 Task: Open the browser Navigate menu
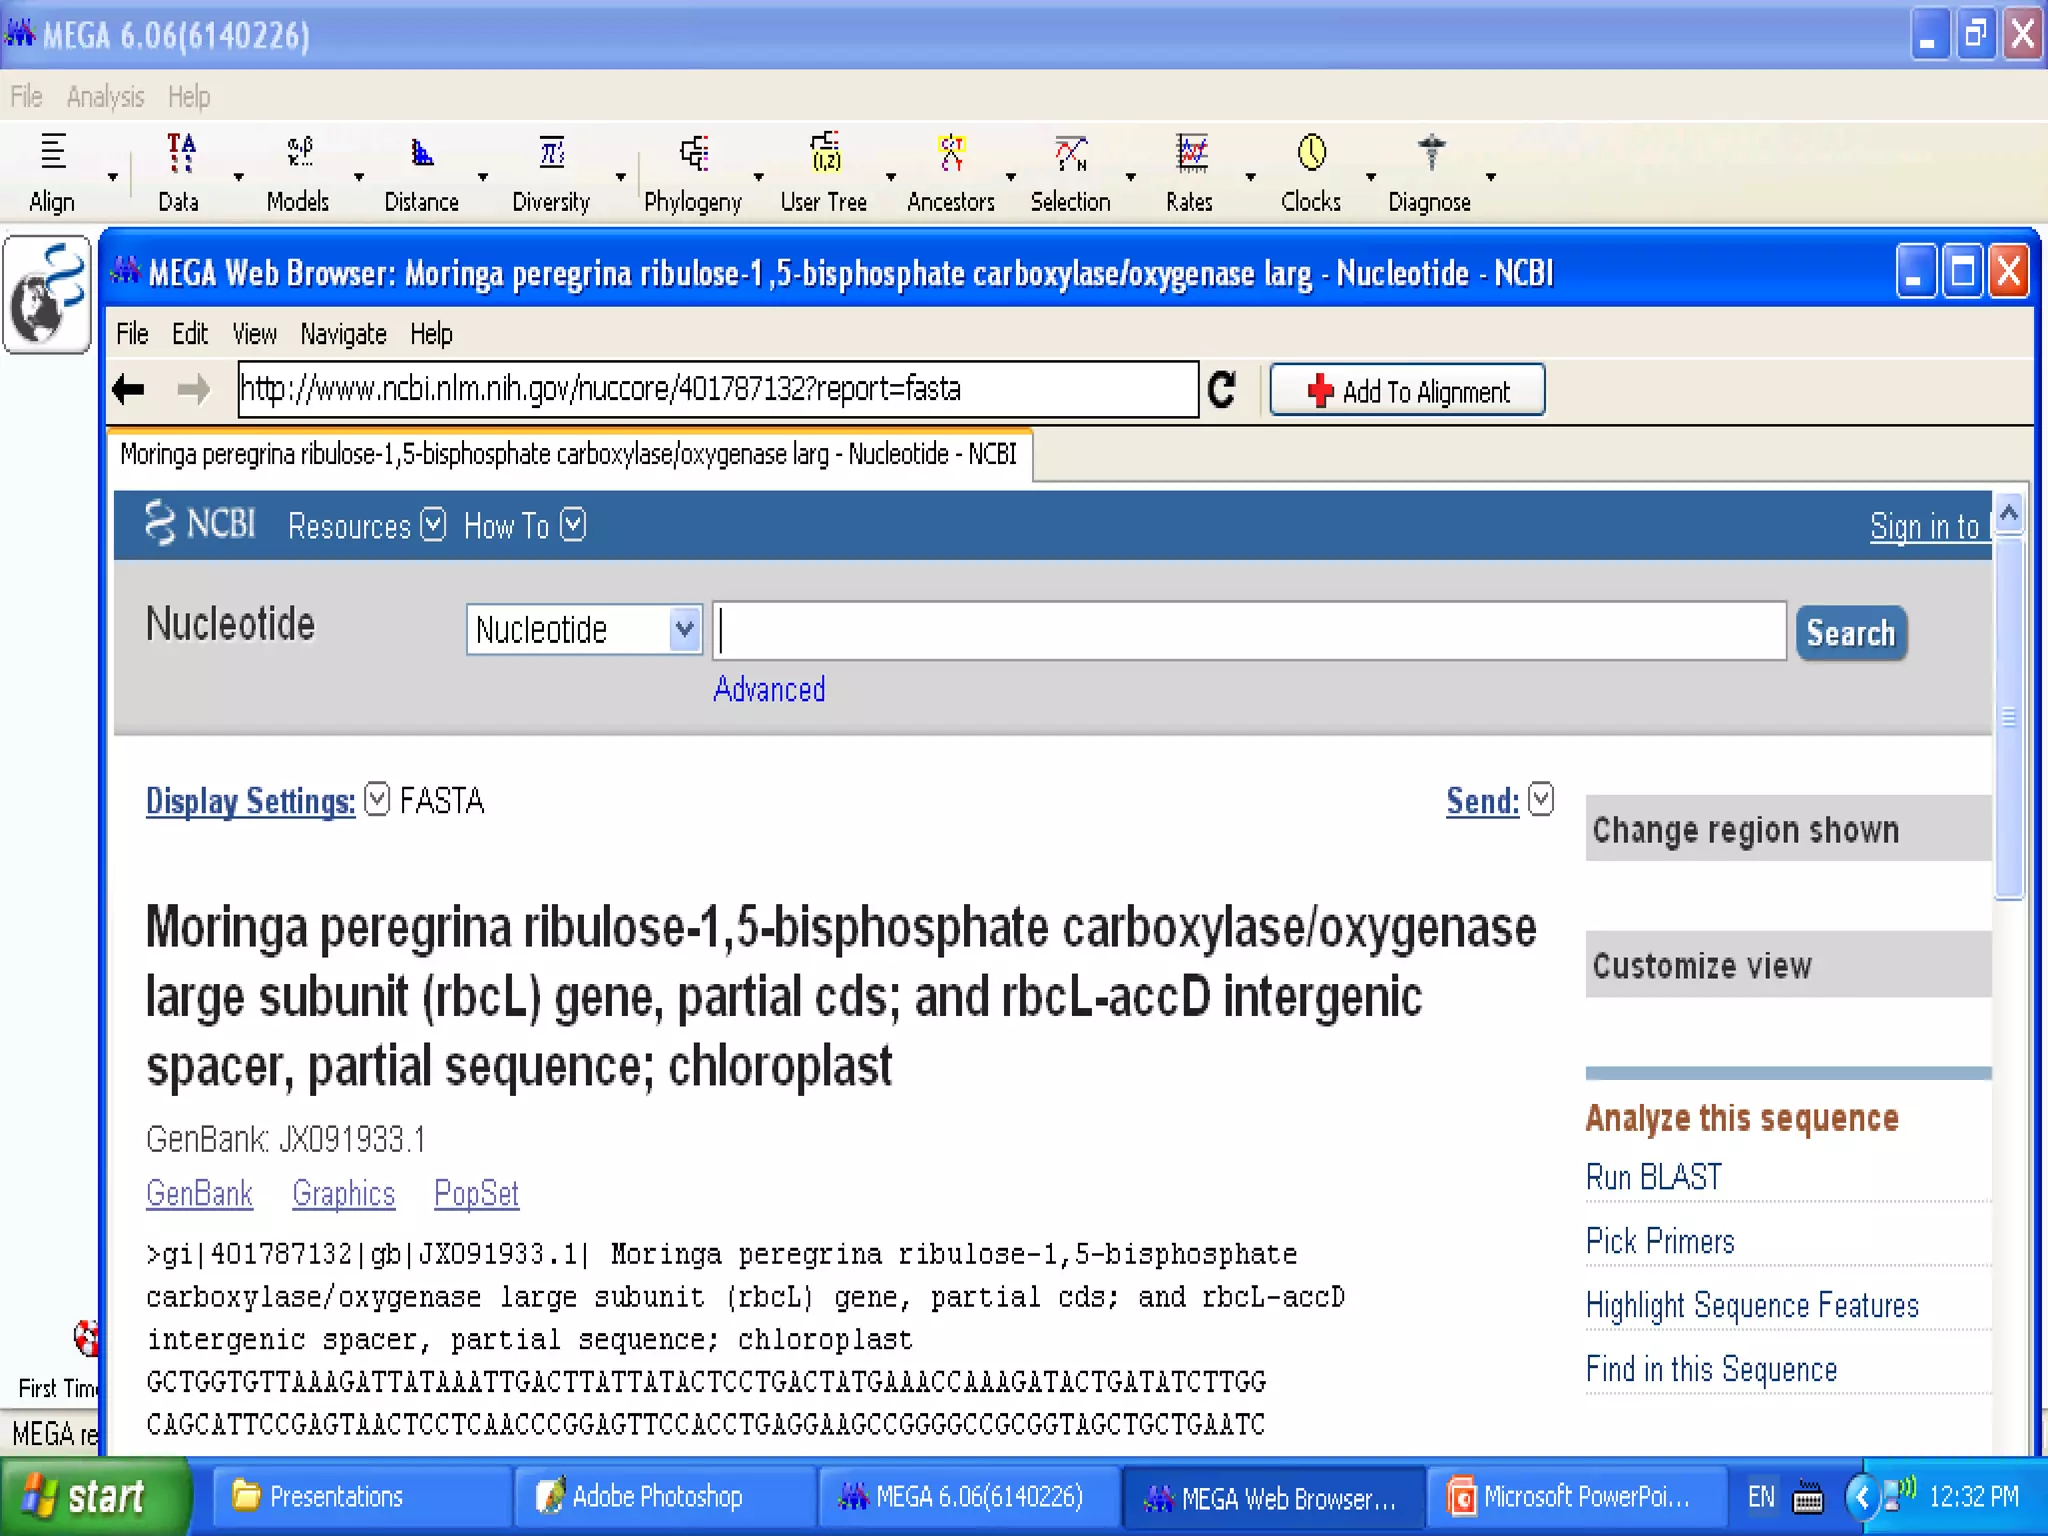pos(343,333)
